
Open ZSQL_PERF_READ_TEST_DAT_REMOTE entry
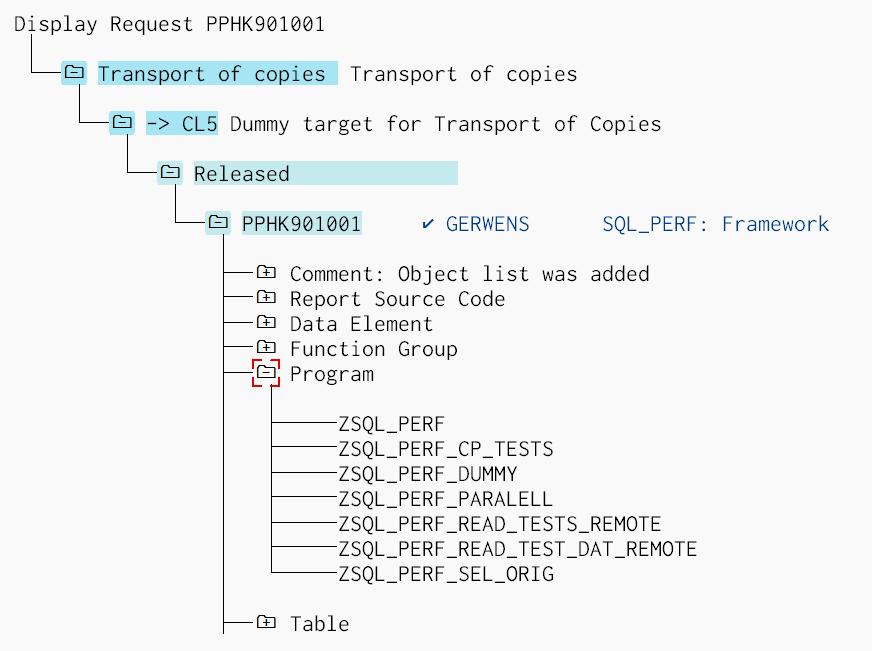(x=518, y=549)
